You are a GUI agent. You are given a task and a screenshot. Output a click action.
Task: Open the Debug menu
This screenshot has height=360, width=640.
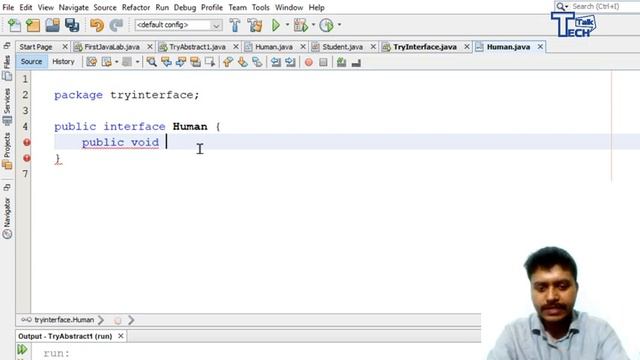coord(185,7)
